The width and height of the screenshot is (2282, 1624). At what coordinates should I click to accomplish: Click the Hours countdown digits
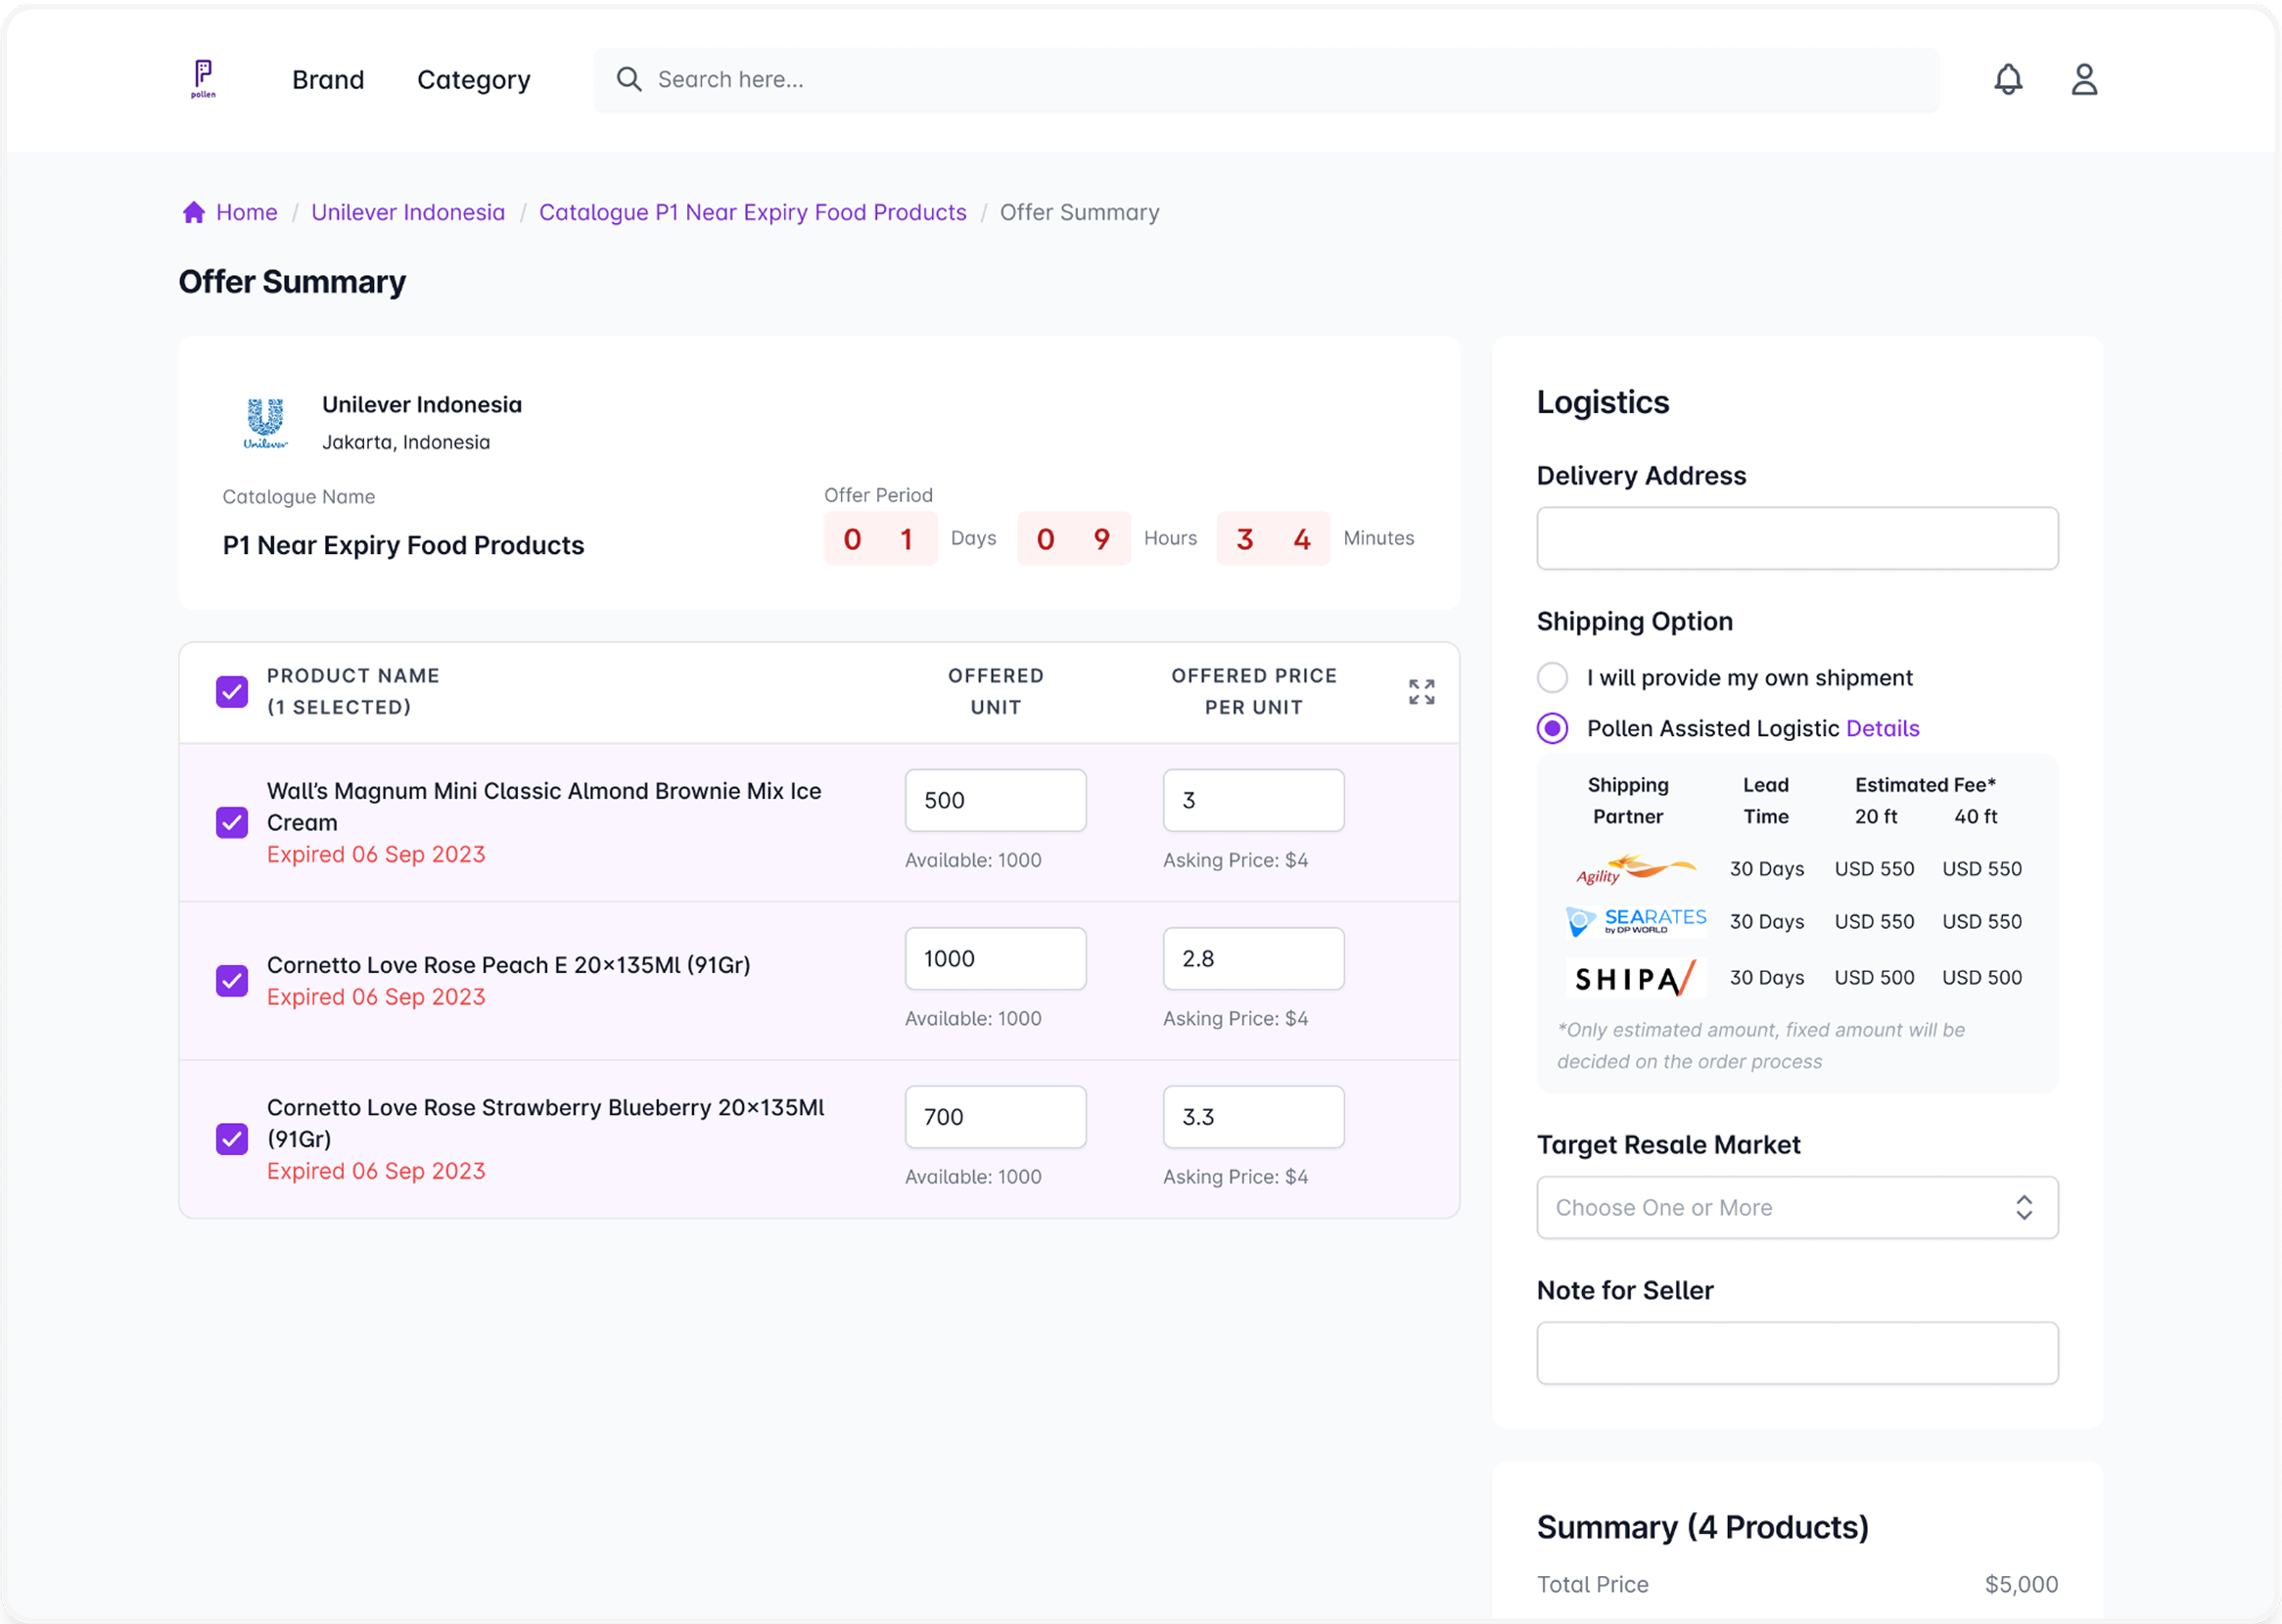point(1073,538)
